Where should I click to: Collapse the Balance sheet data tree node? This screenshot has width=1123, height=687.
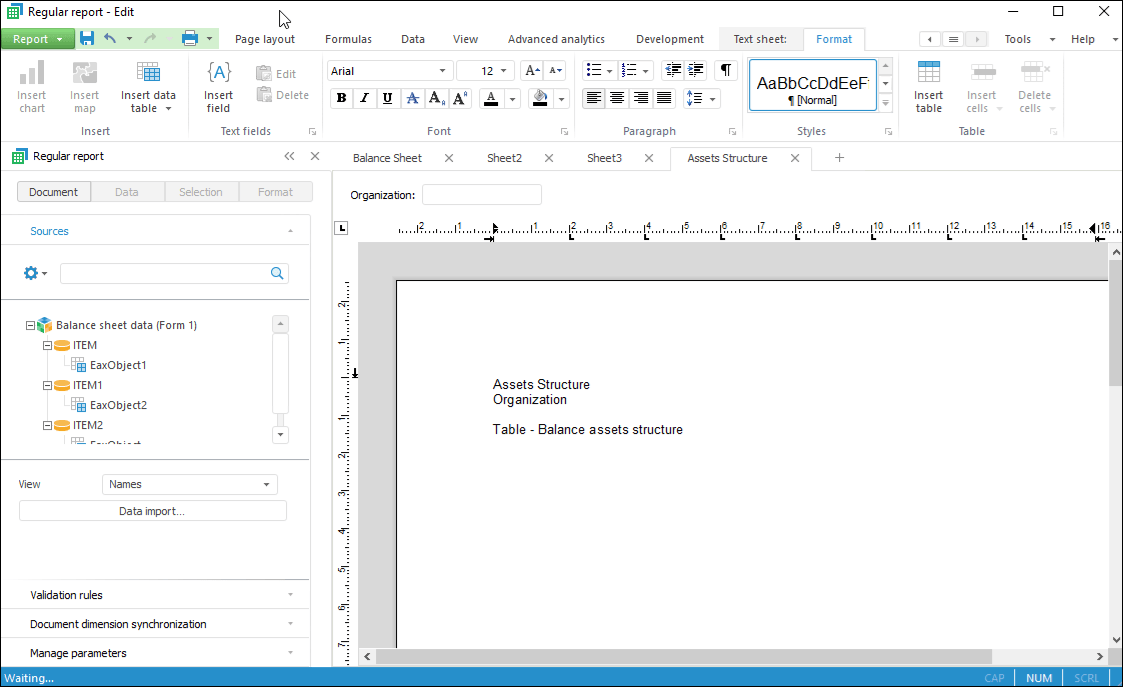pyautogui.click(x=30, y=325)
